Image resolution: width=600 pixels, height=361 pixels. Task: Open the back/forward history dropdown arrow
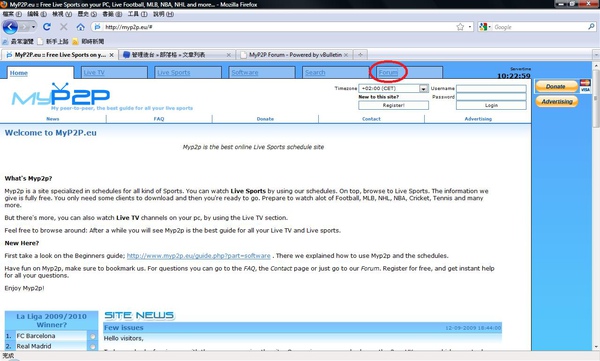click(x=33, y=27)
